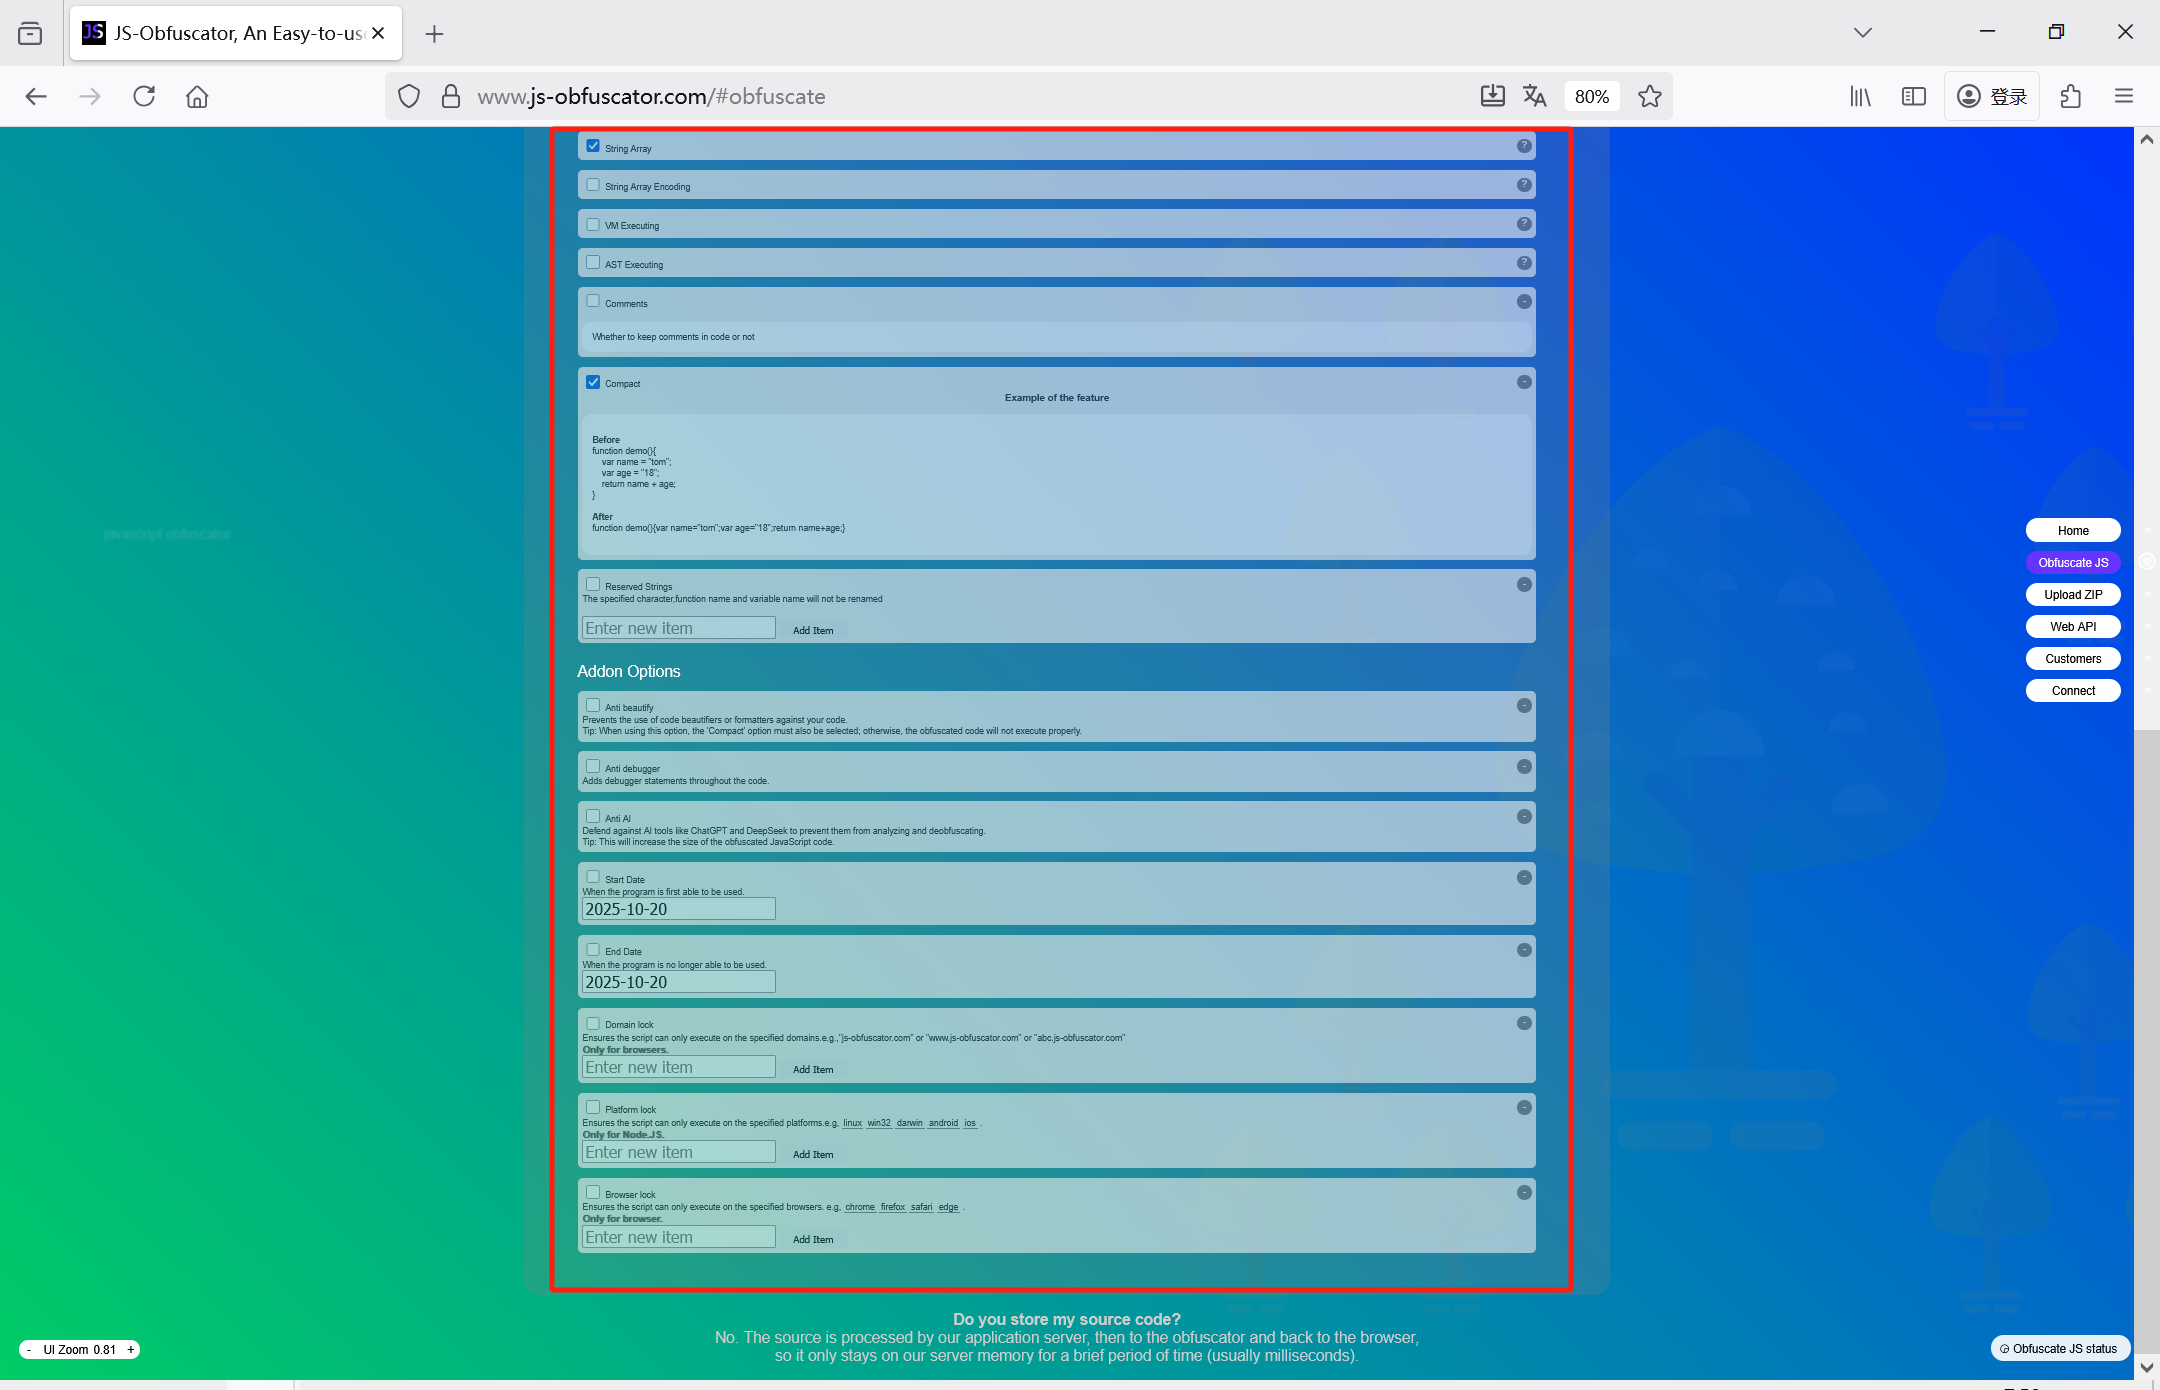2160x1390 pixels.
Task: Click the help icon for String Array
Action: coord(1523,147)
